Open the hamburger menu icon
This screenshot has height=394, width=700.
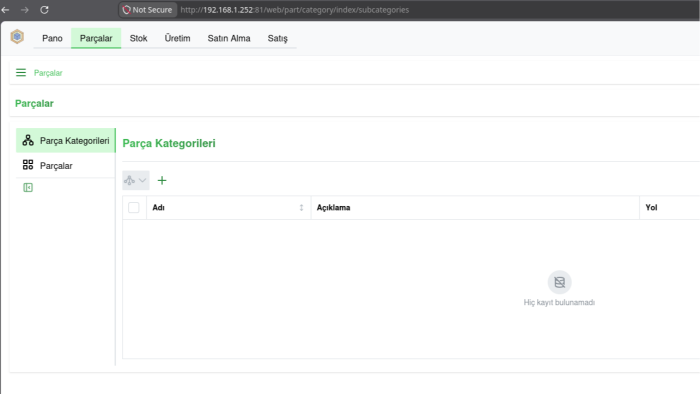(x=21, y=73)
